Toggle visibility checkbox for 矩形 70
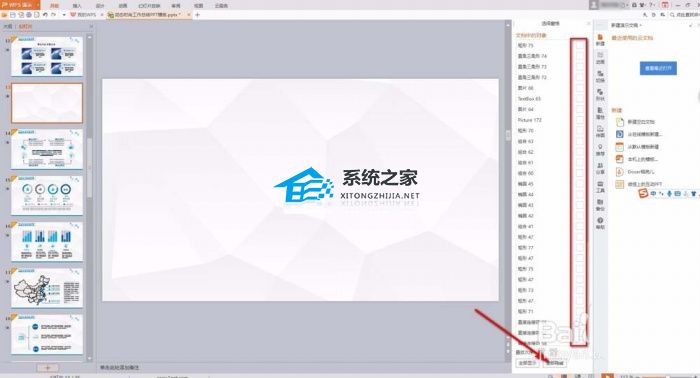The width and height of the screenshot is (700, 378). [x=579, y=131]
